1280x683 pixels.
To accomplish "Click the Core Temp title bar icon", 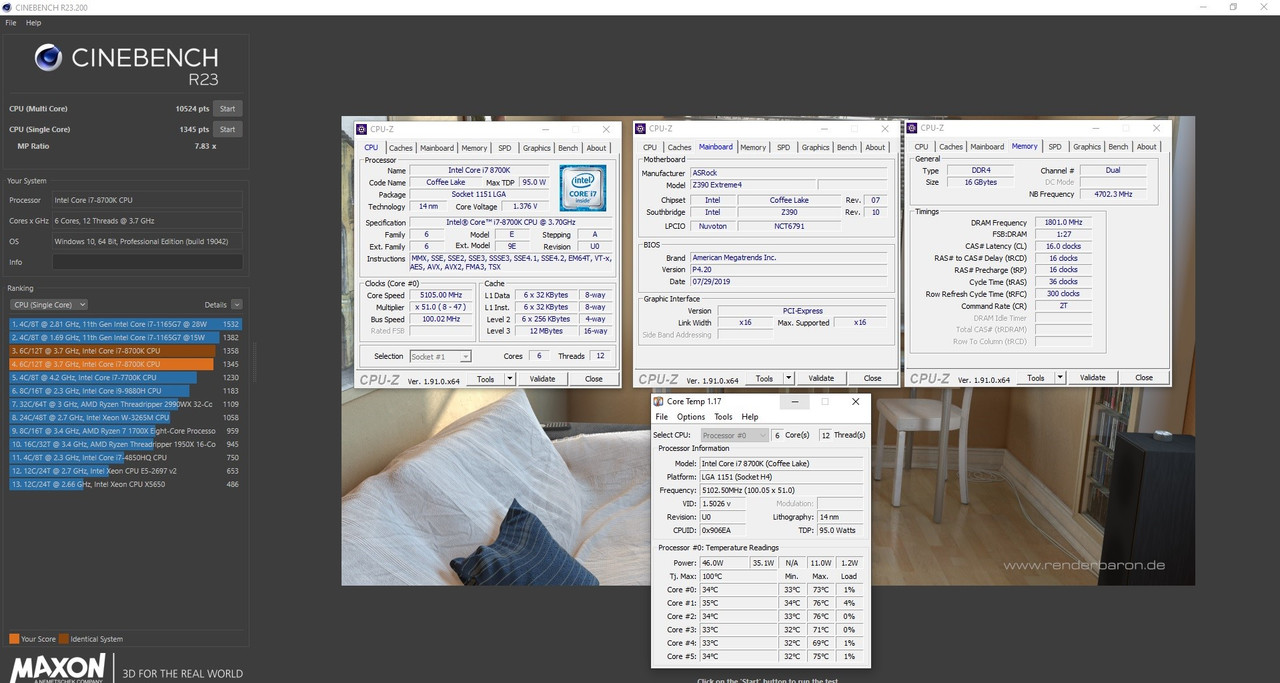I will (x=660, y=402).
